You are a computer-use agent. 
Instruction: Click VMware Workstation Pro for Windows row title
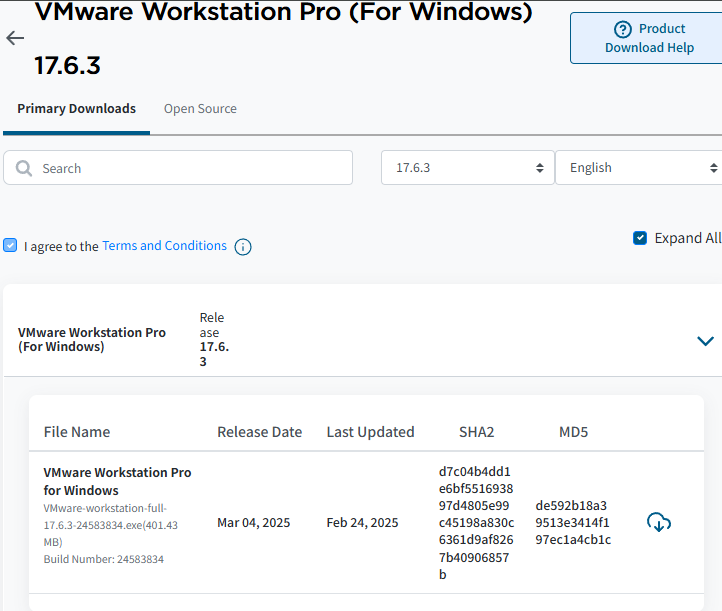pos(117,481)
